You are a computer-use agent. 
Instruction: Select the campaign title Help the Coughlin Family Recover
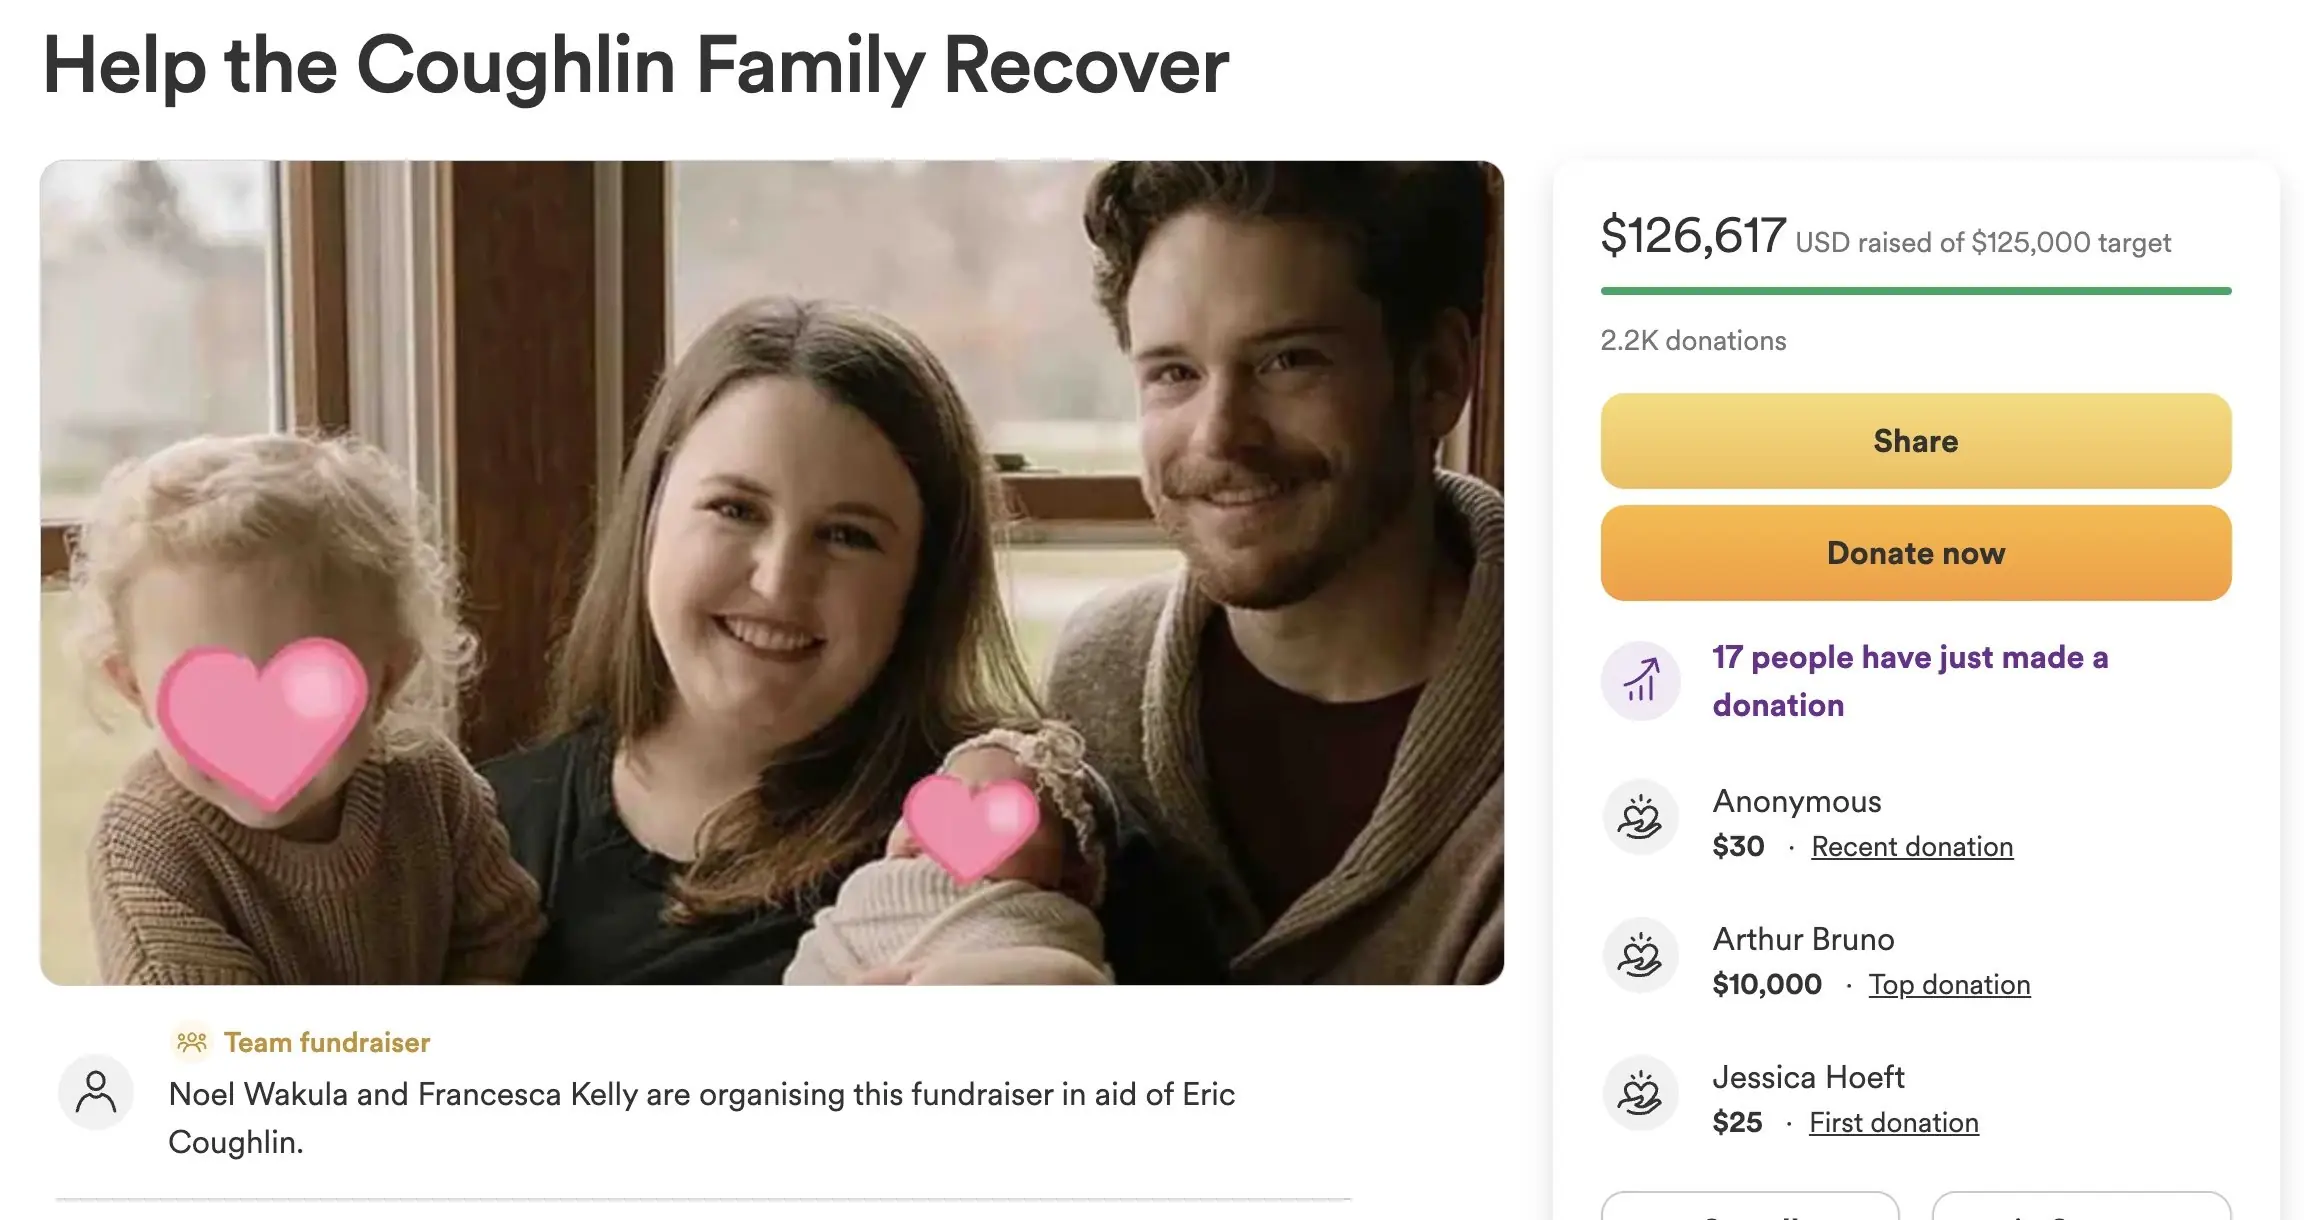pyautogui.click(x=635, y=65)
